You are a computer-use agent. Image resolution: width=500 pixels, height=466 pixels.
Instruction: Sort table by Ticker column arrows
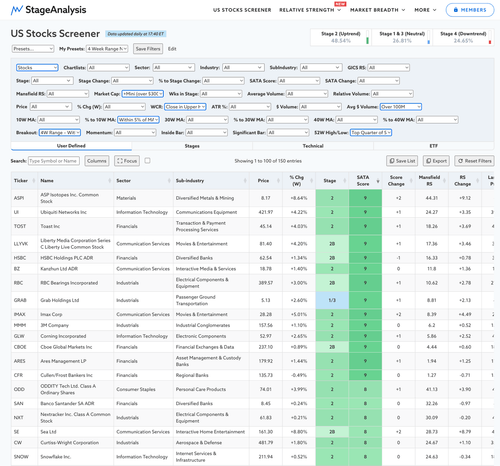pyautogui.click(x=34, y=181)
